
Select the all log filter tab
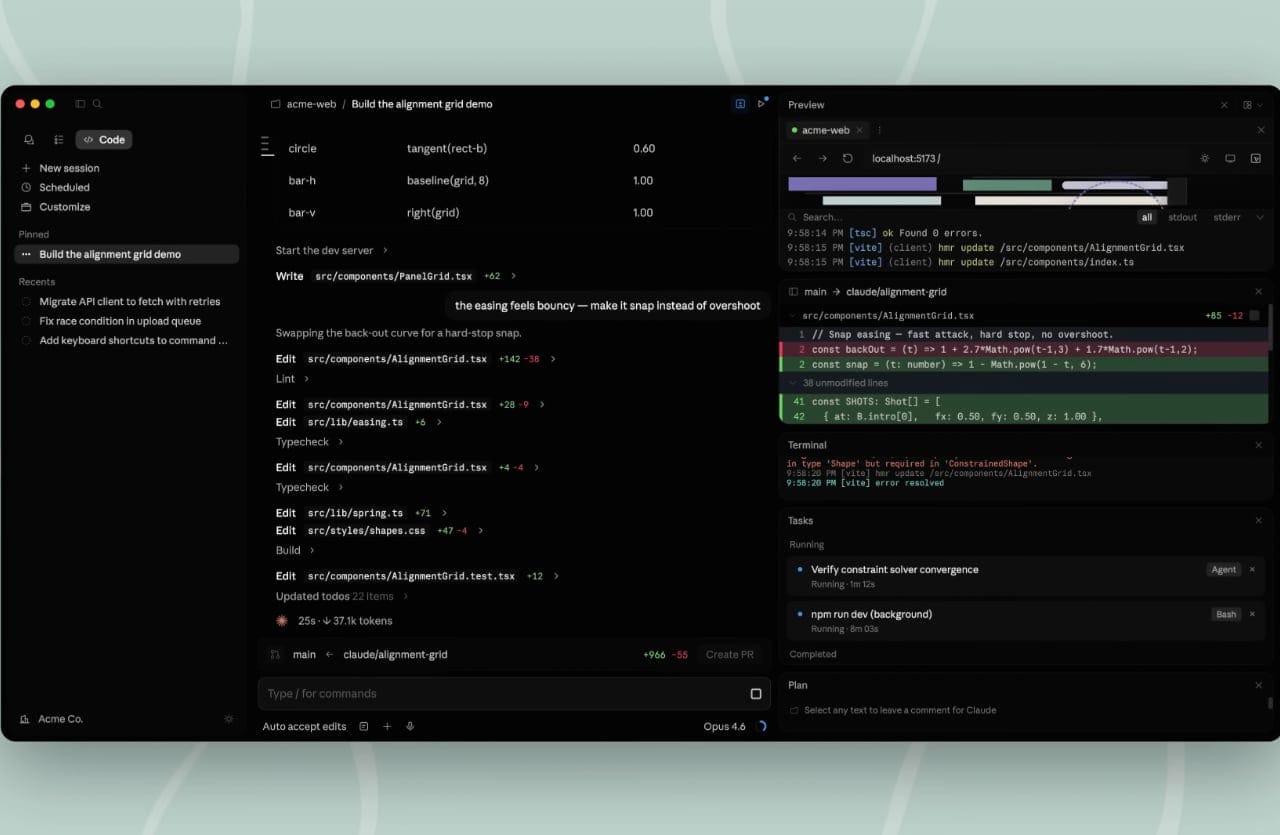pos(1146,216)
